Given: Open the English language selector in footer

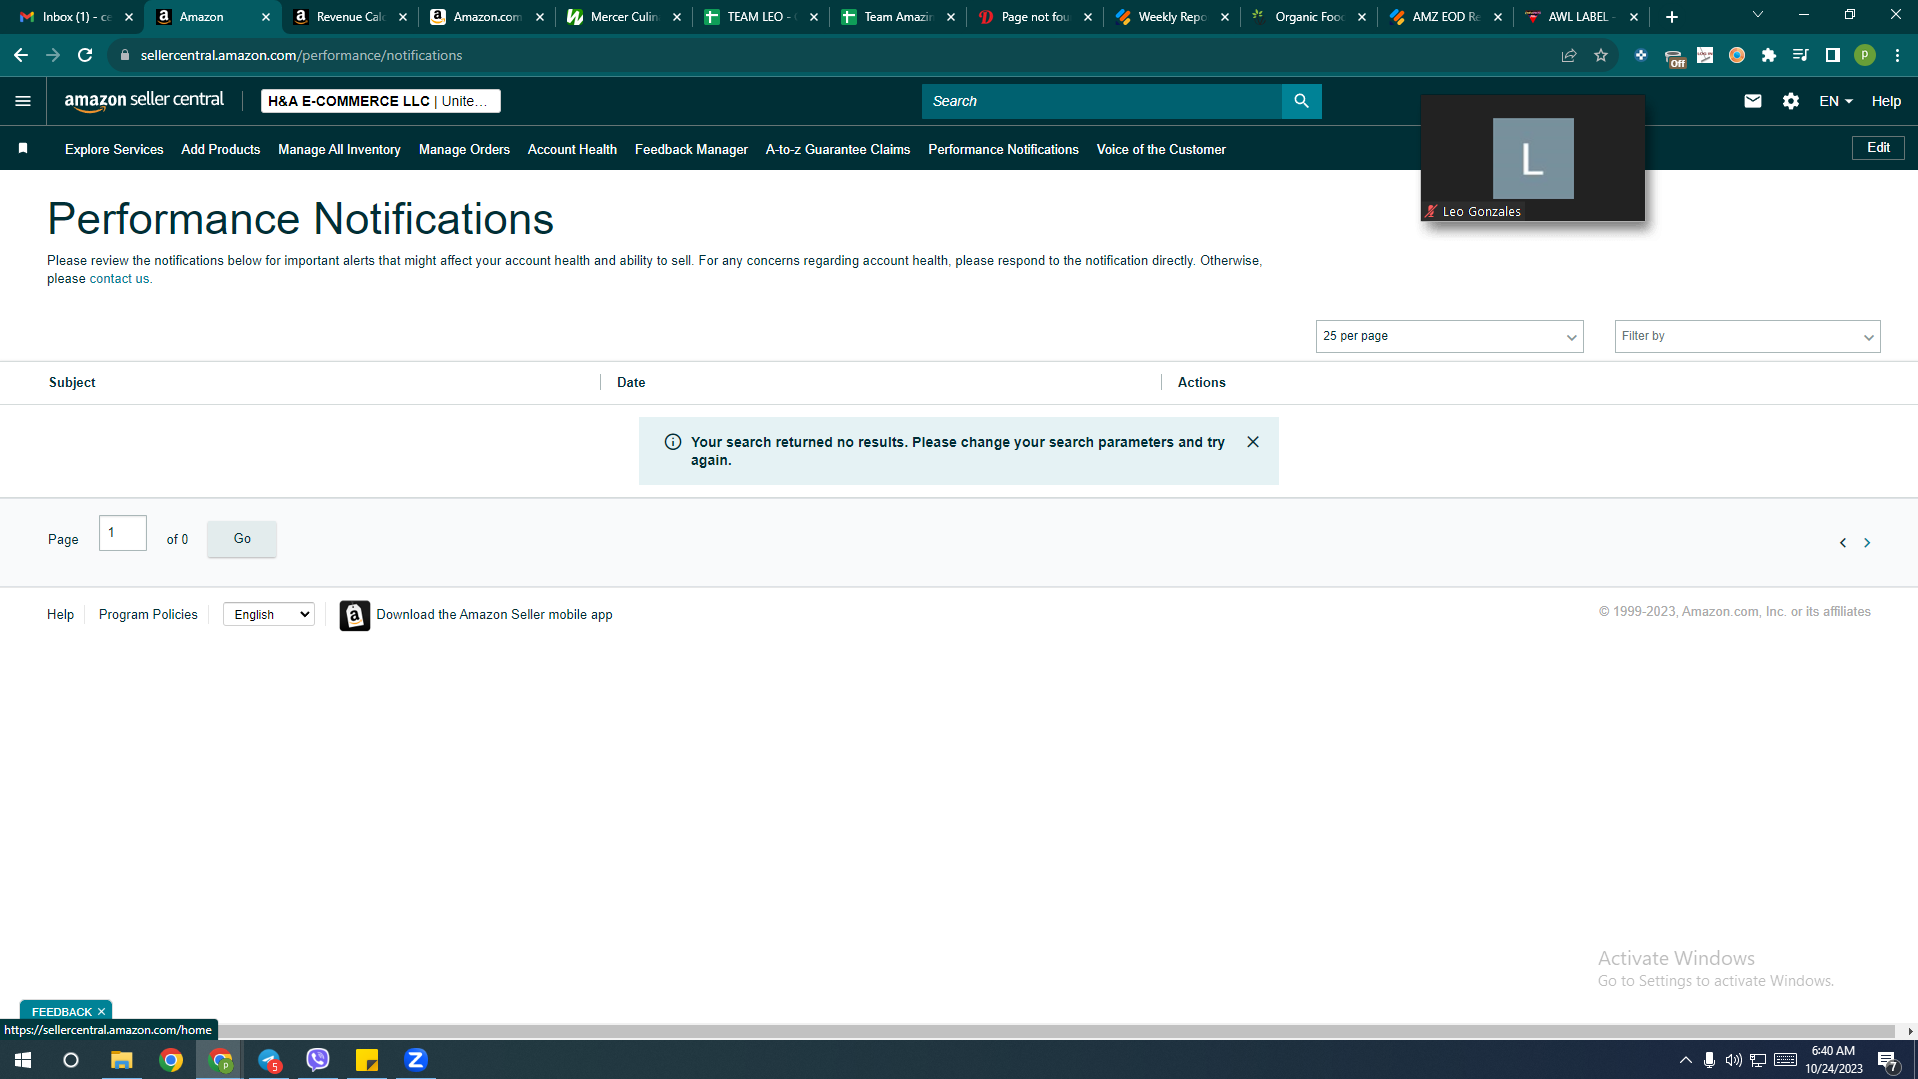Looking at the screenshot, I should [x=269, y=614].
